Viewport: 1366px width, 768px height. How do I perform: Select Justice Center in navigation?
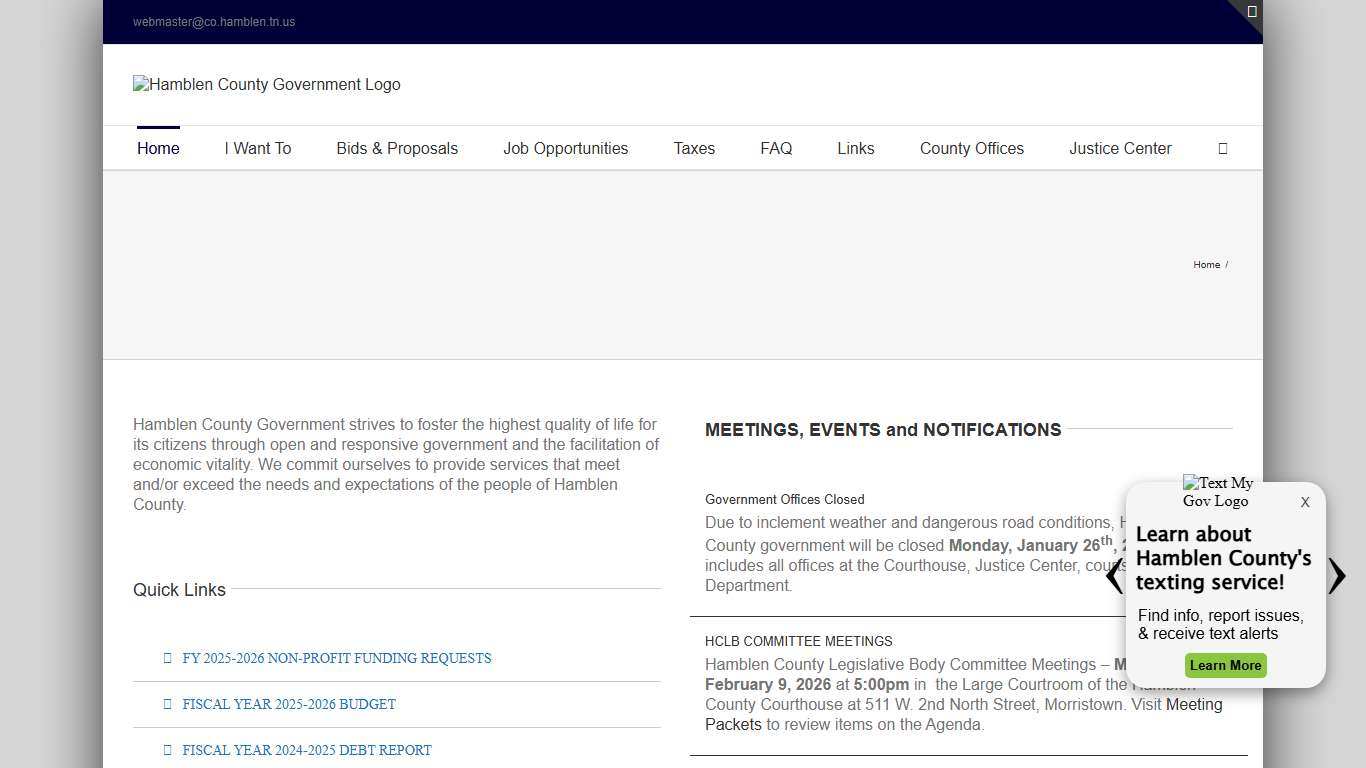tap(1120, 148)
